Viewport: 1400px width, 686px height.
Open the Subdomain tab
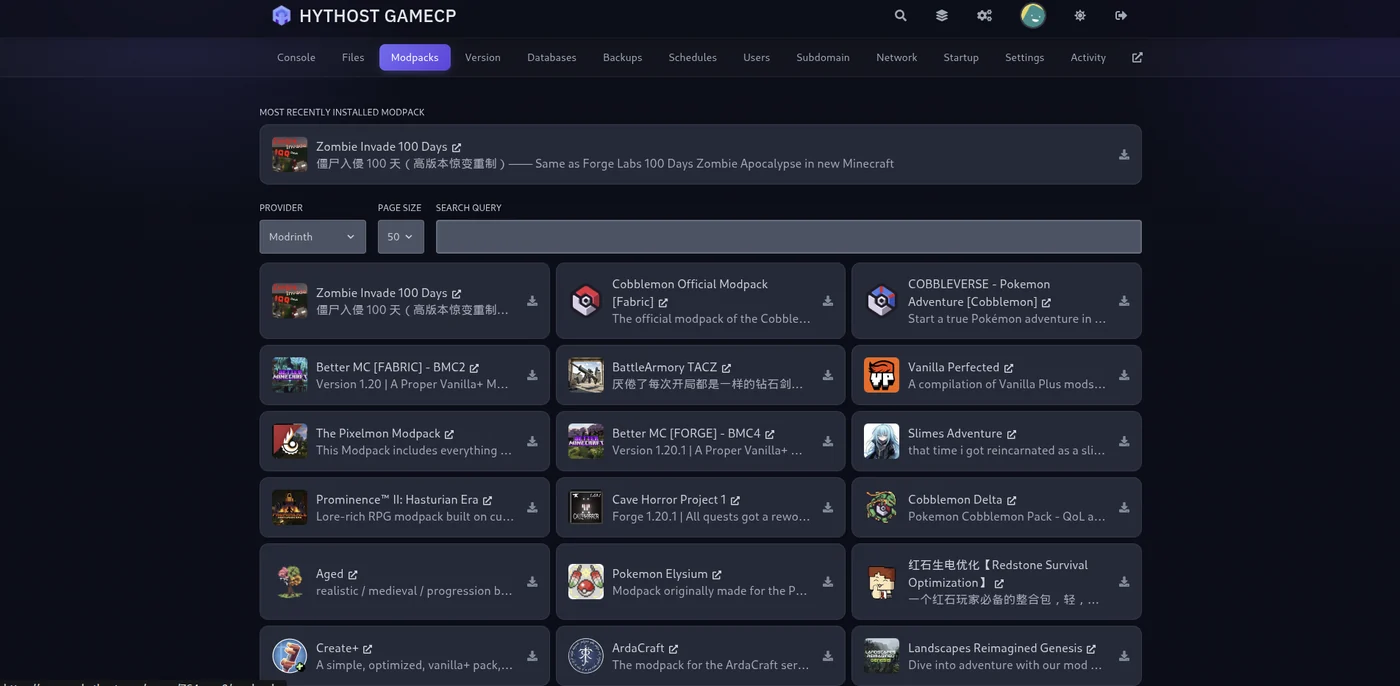[x=823, y=58]
